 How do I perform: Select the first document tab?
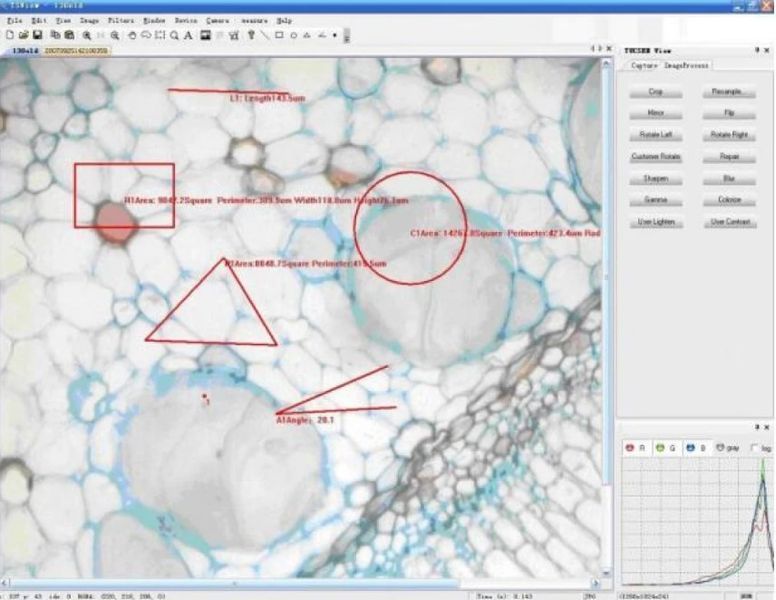click(22, 50)
